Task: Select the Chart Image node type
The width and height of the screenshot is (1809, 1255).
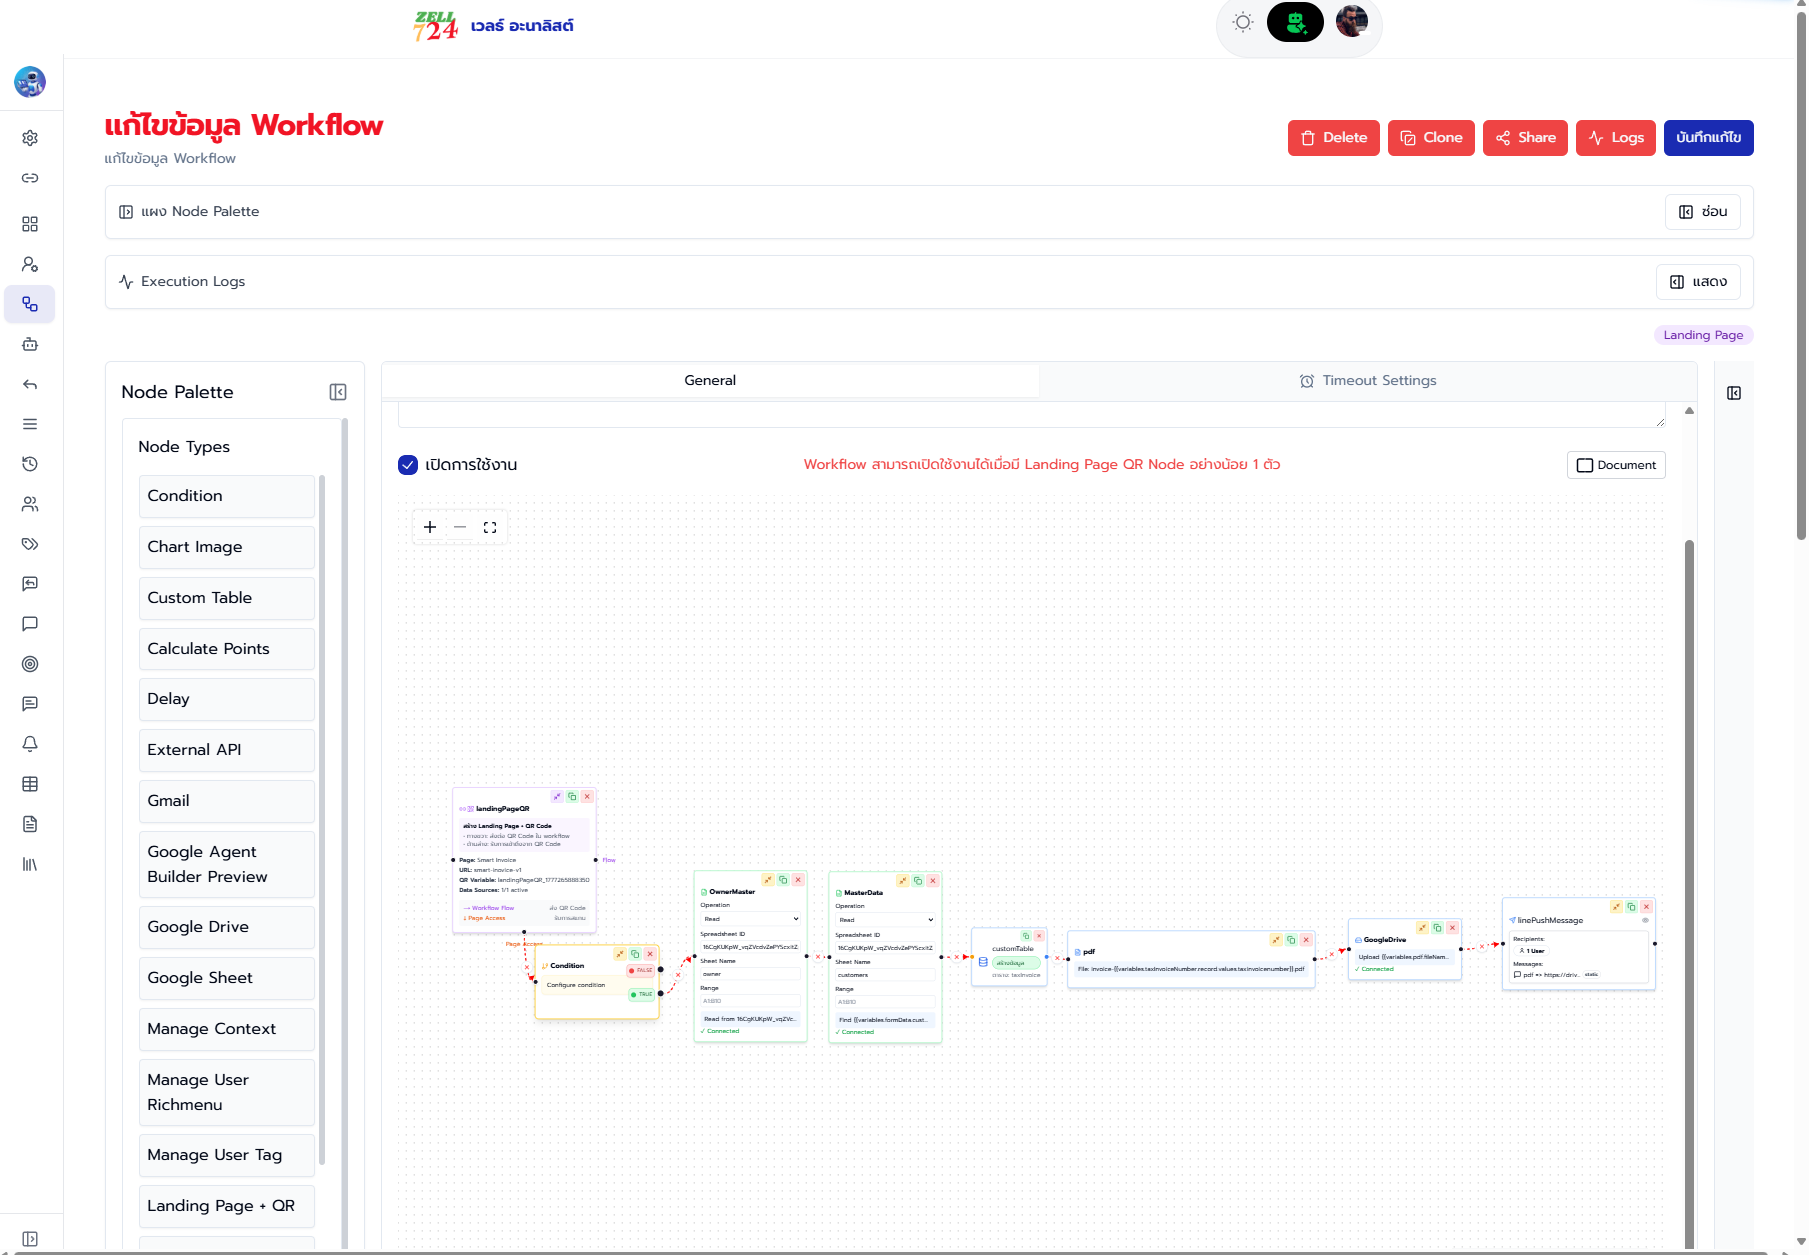Action: click(227, 547)
